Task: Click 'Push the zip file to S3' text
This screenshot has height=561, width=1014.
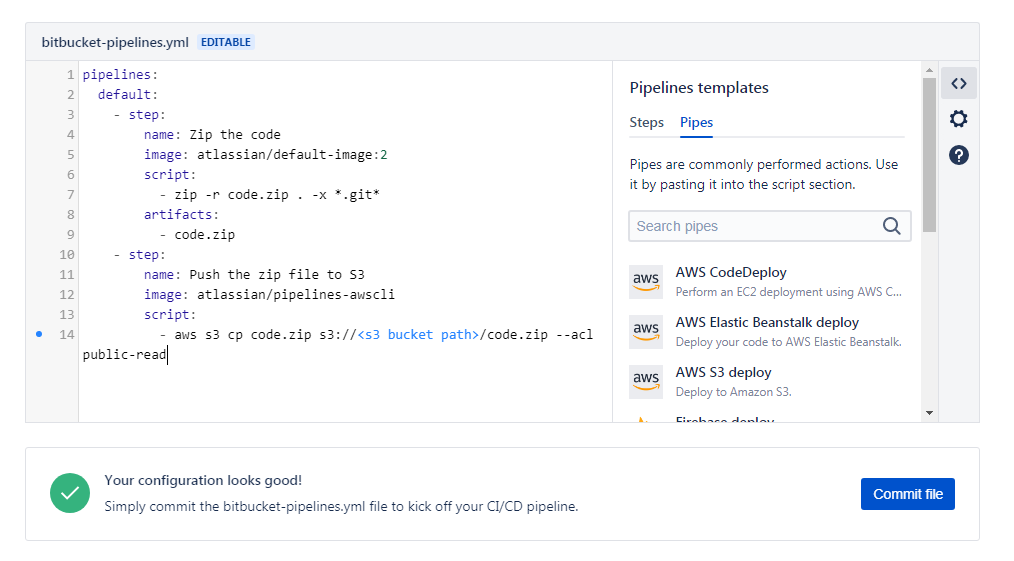Action: click(277, 275)
